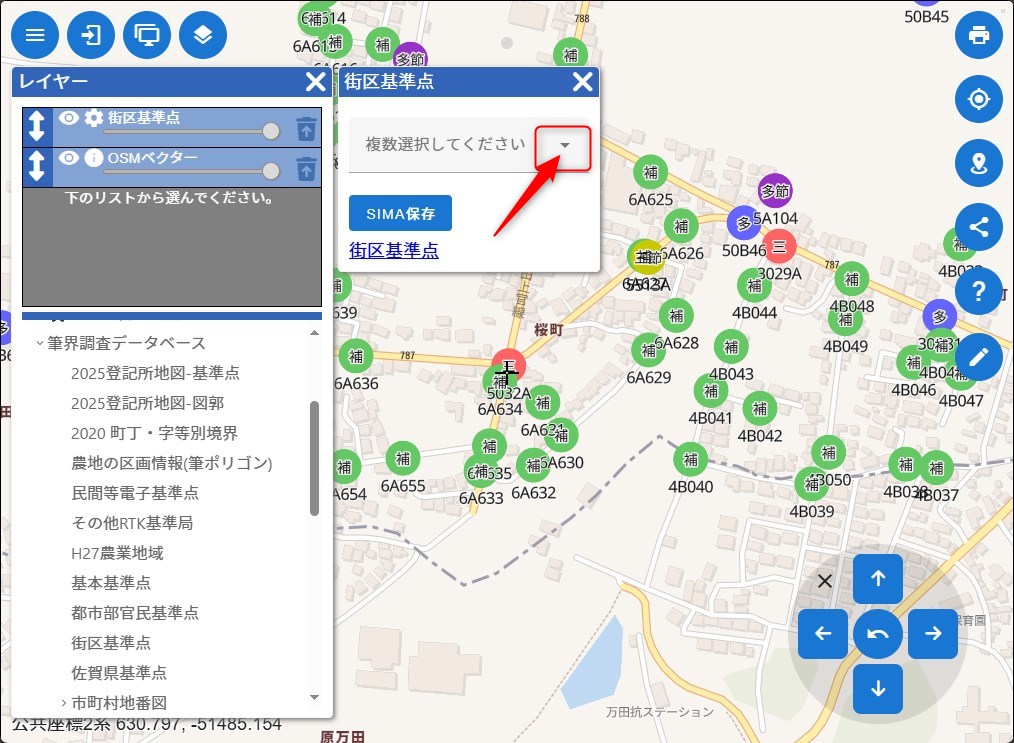Delete the 街区基準点 layer with trash icon

(x=306, y=128)
